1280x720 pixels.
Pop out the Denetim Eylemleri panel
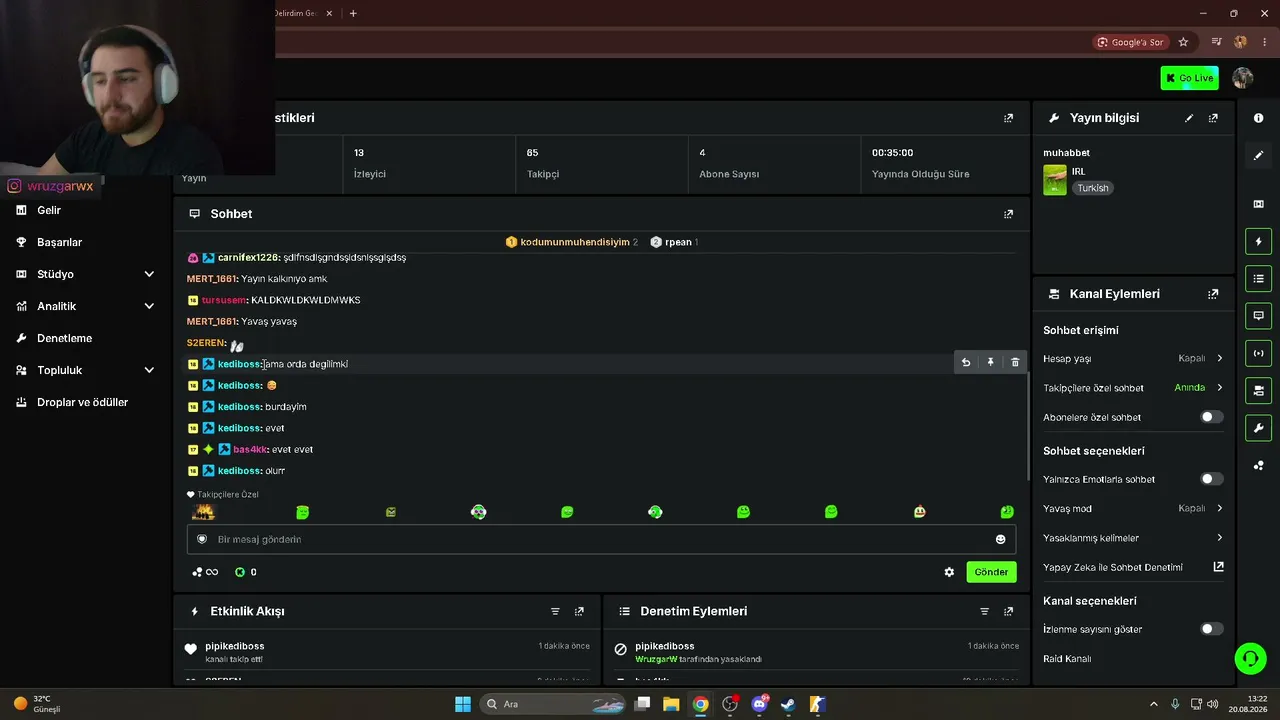tap(1008, 611)
